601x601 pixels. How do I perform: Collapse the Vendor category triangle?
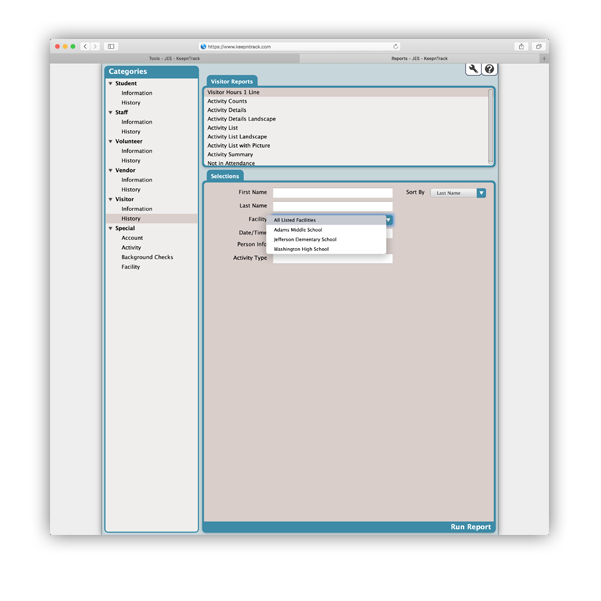pos(110,170)
